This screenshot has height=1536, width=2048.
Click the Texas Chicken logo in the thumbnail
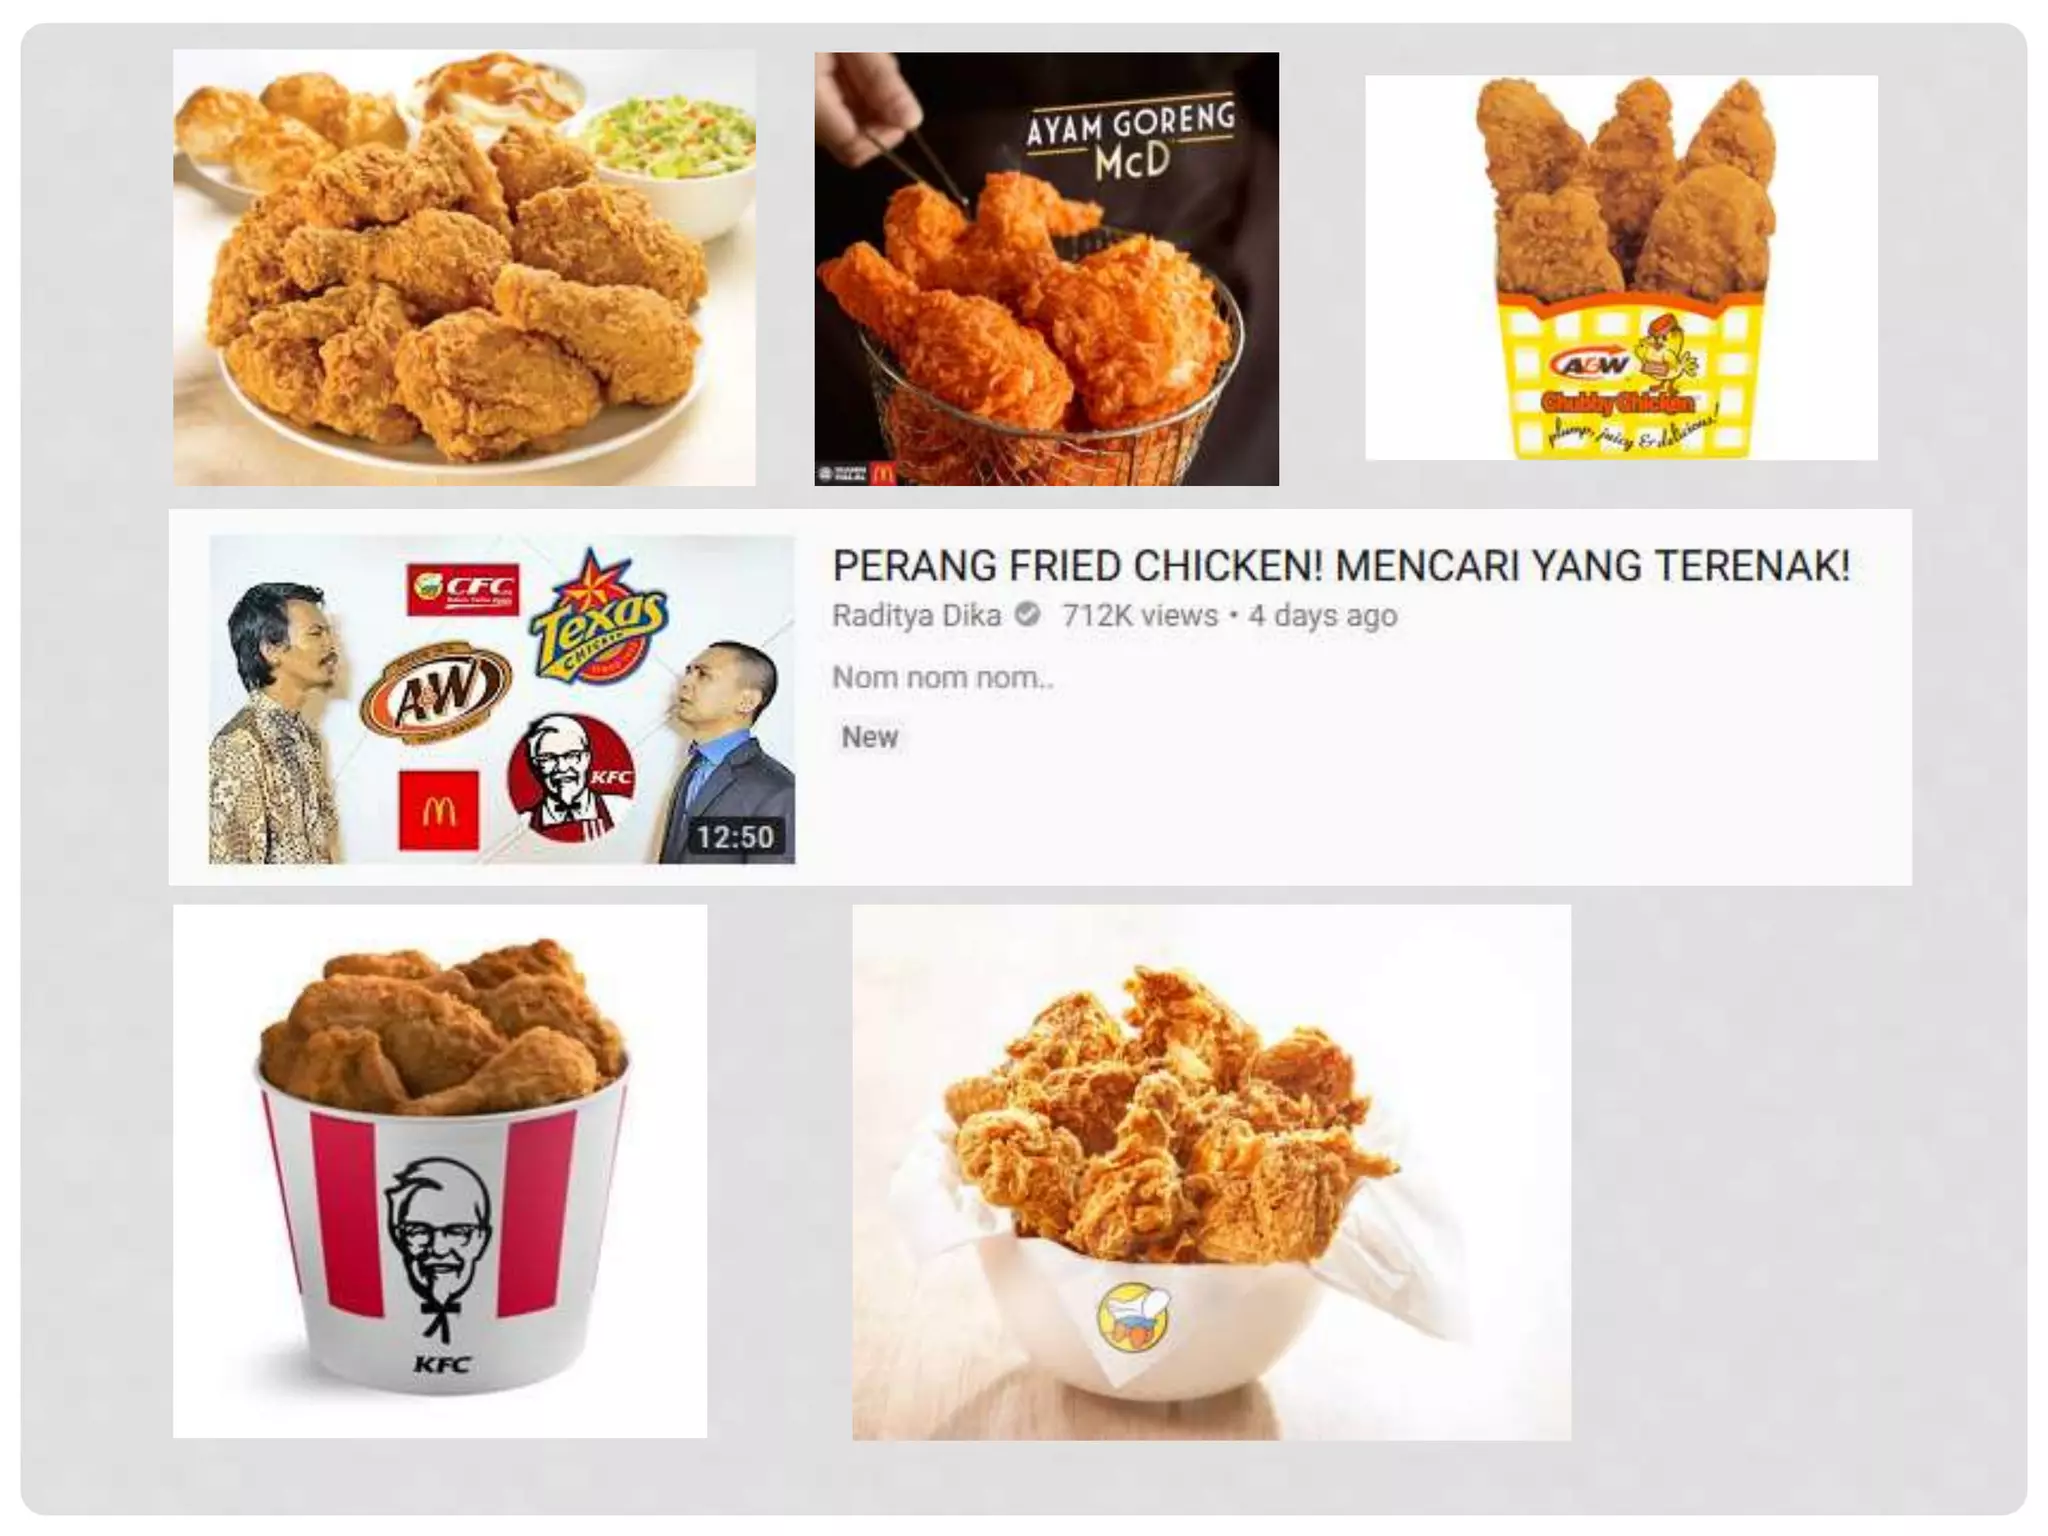[598, 619]
